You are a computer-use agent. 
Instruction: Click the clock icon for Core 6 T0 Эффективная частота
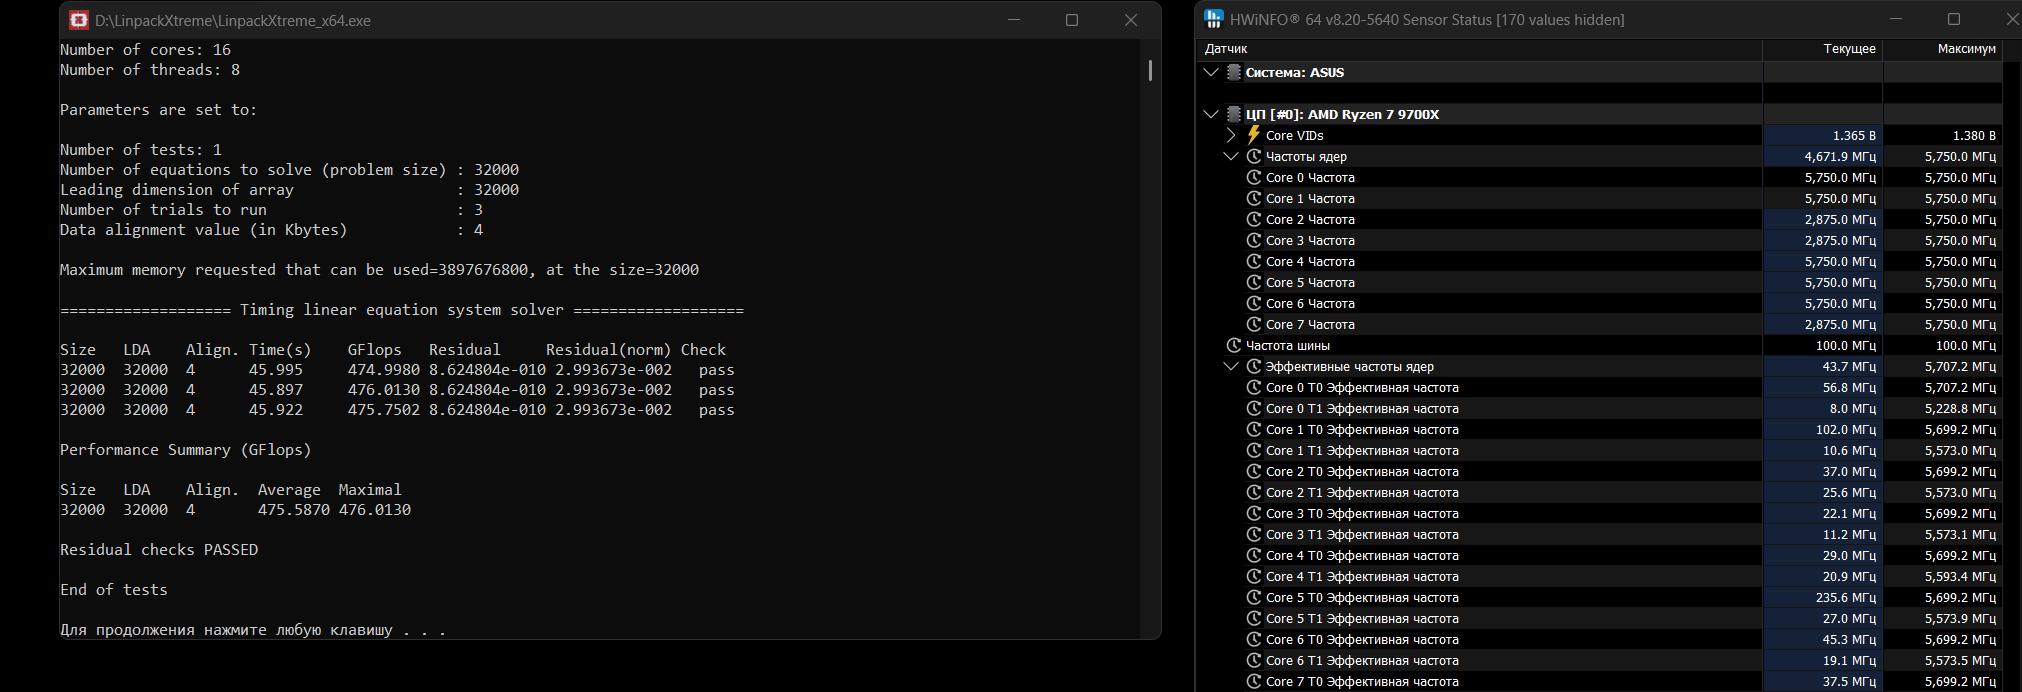point(1254,639)
